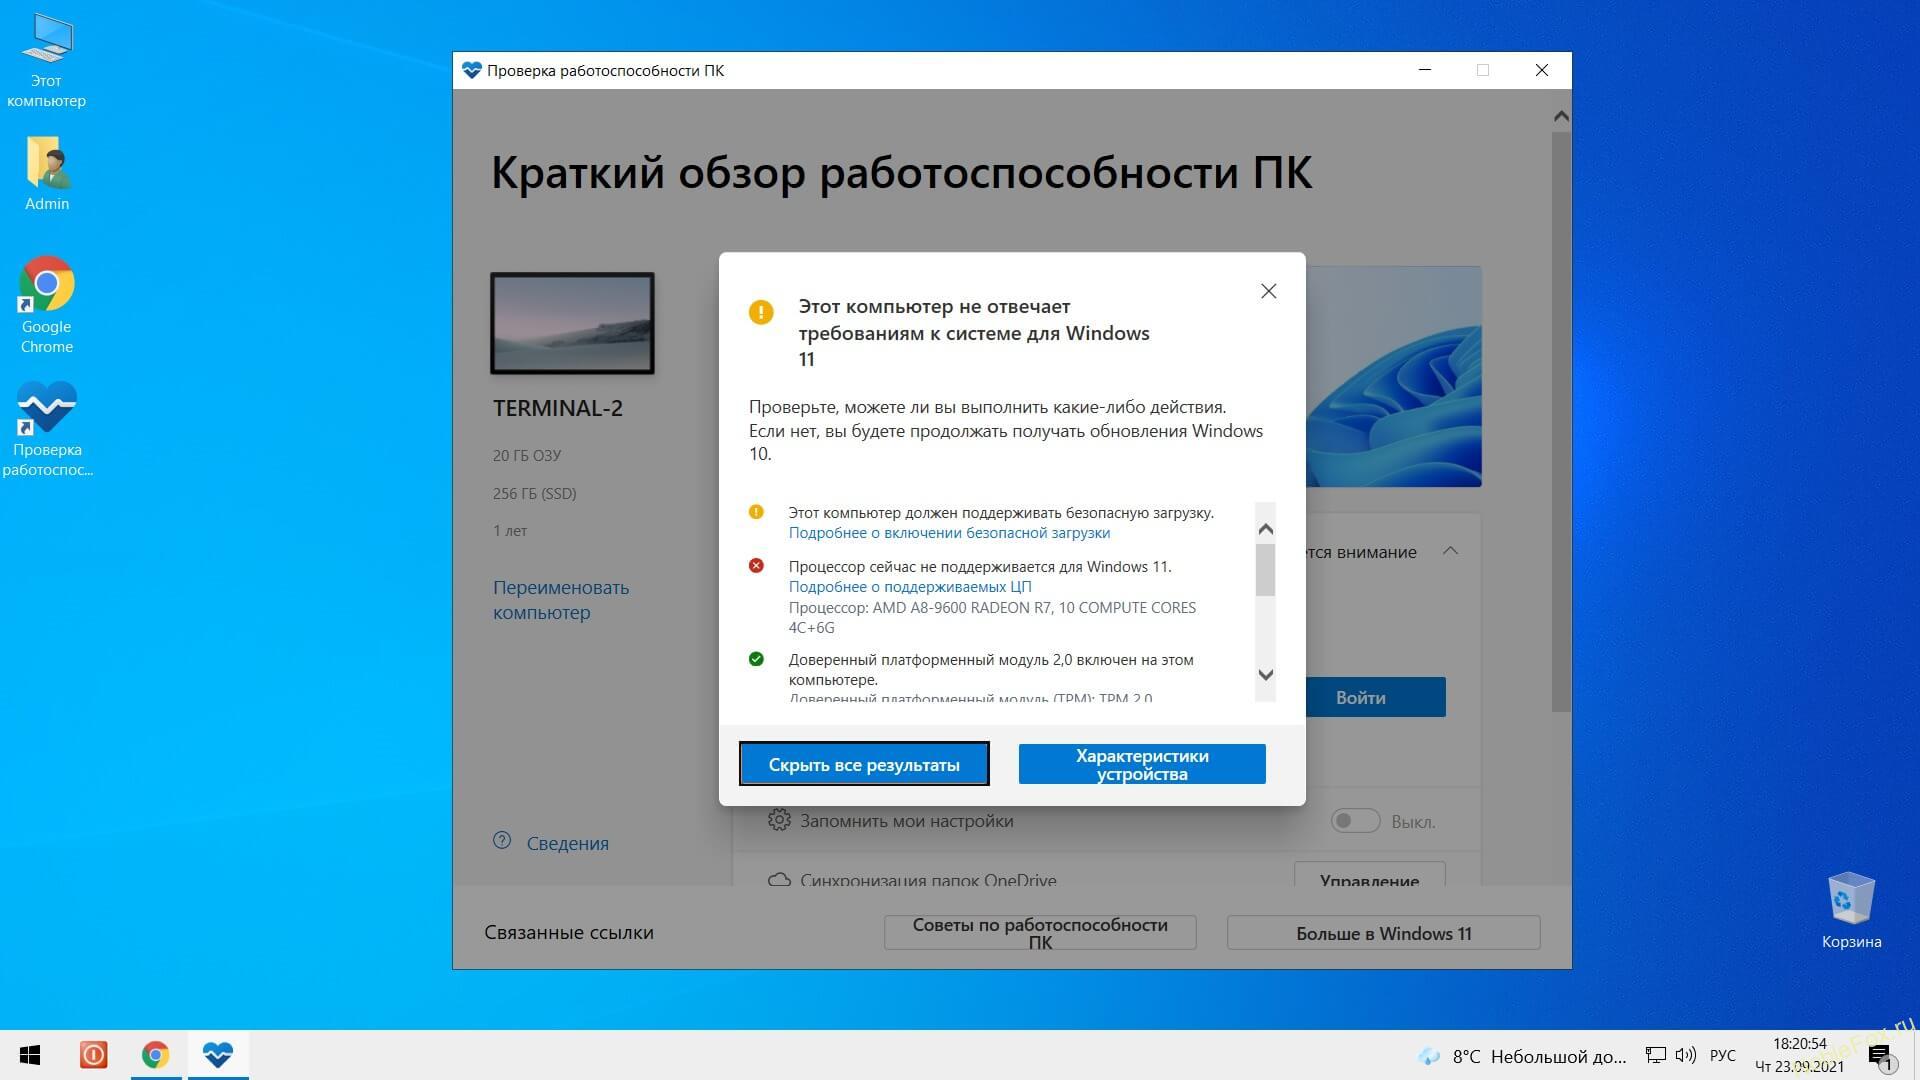Click the red error icon beside the processor result
The height and width of the screenshot is (1080, 1920).
pyautogui.click(x=756, y=566)
